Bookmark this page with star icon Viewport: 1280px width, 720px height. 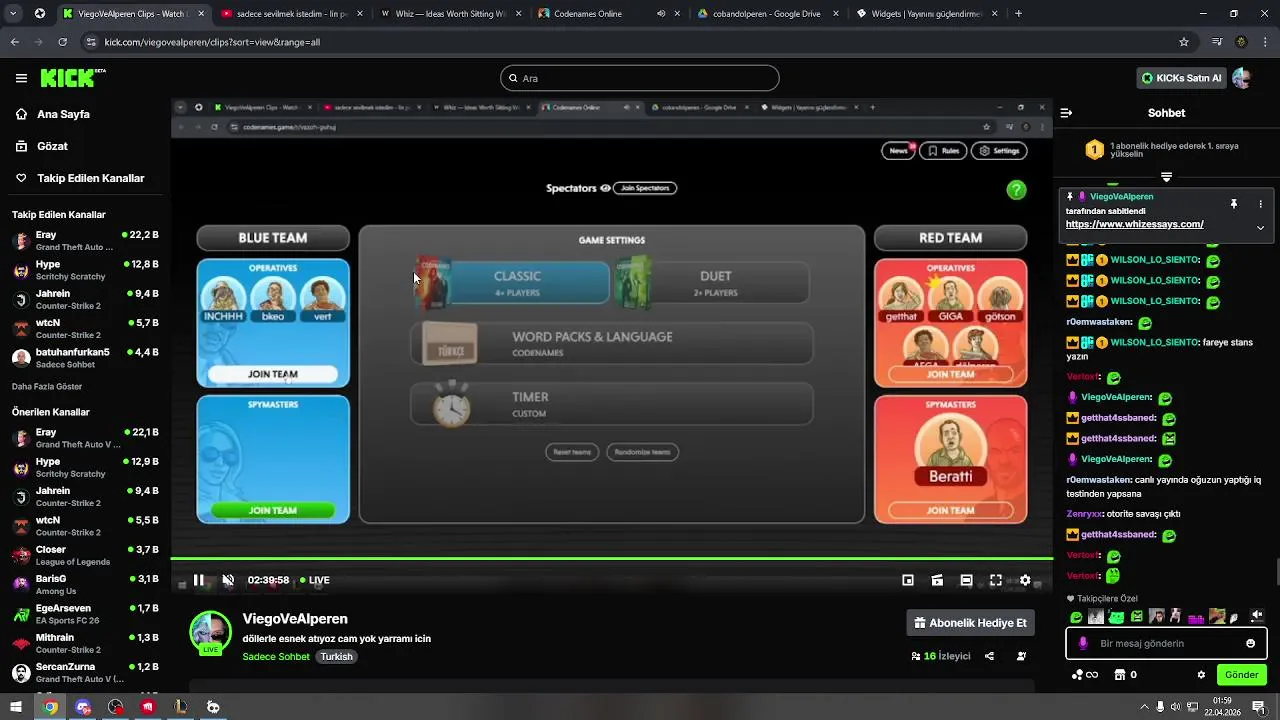click(x=1184, y=42)
